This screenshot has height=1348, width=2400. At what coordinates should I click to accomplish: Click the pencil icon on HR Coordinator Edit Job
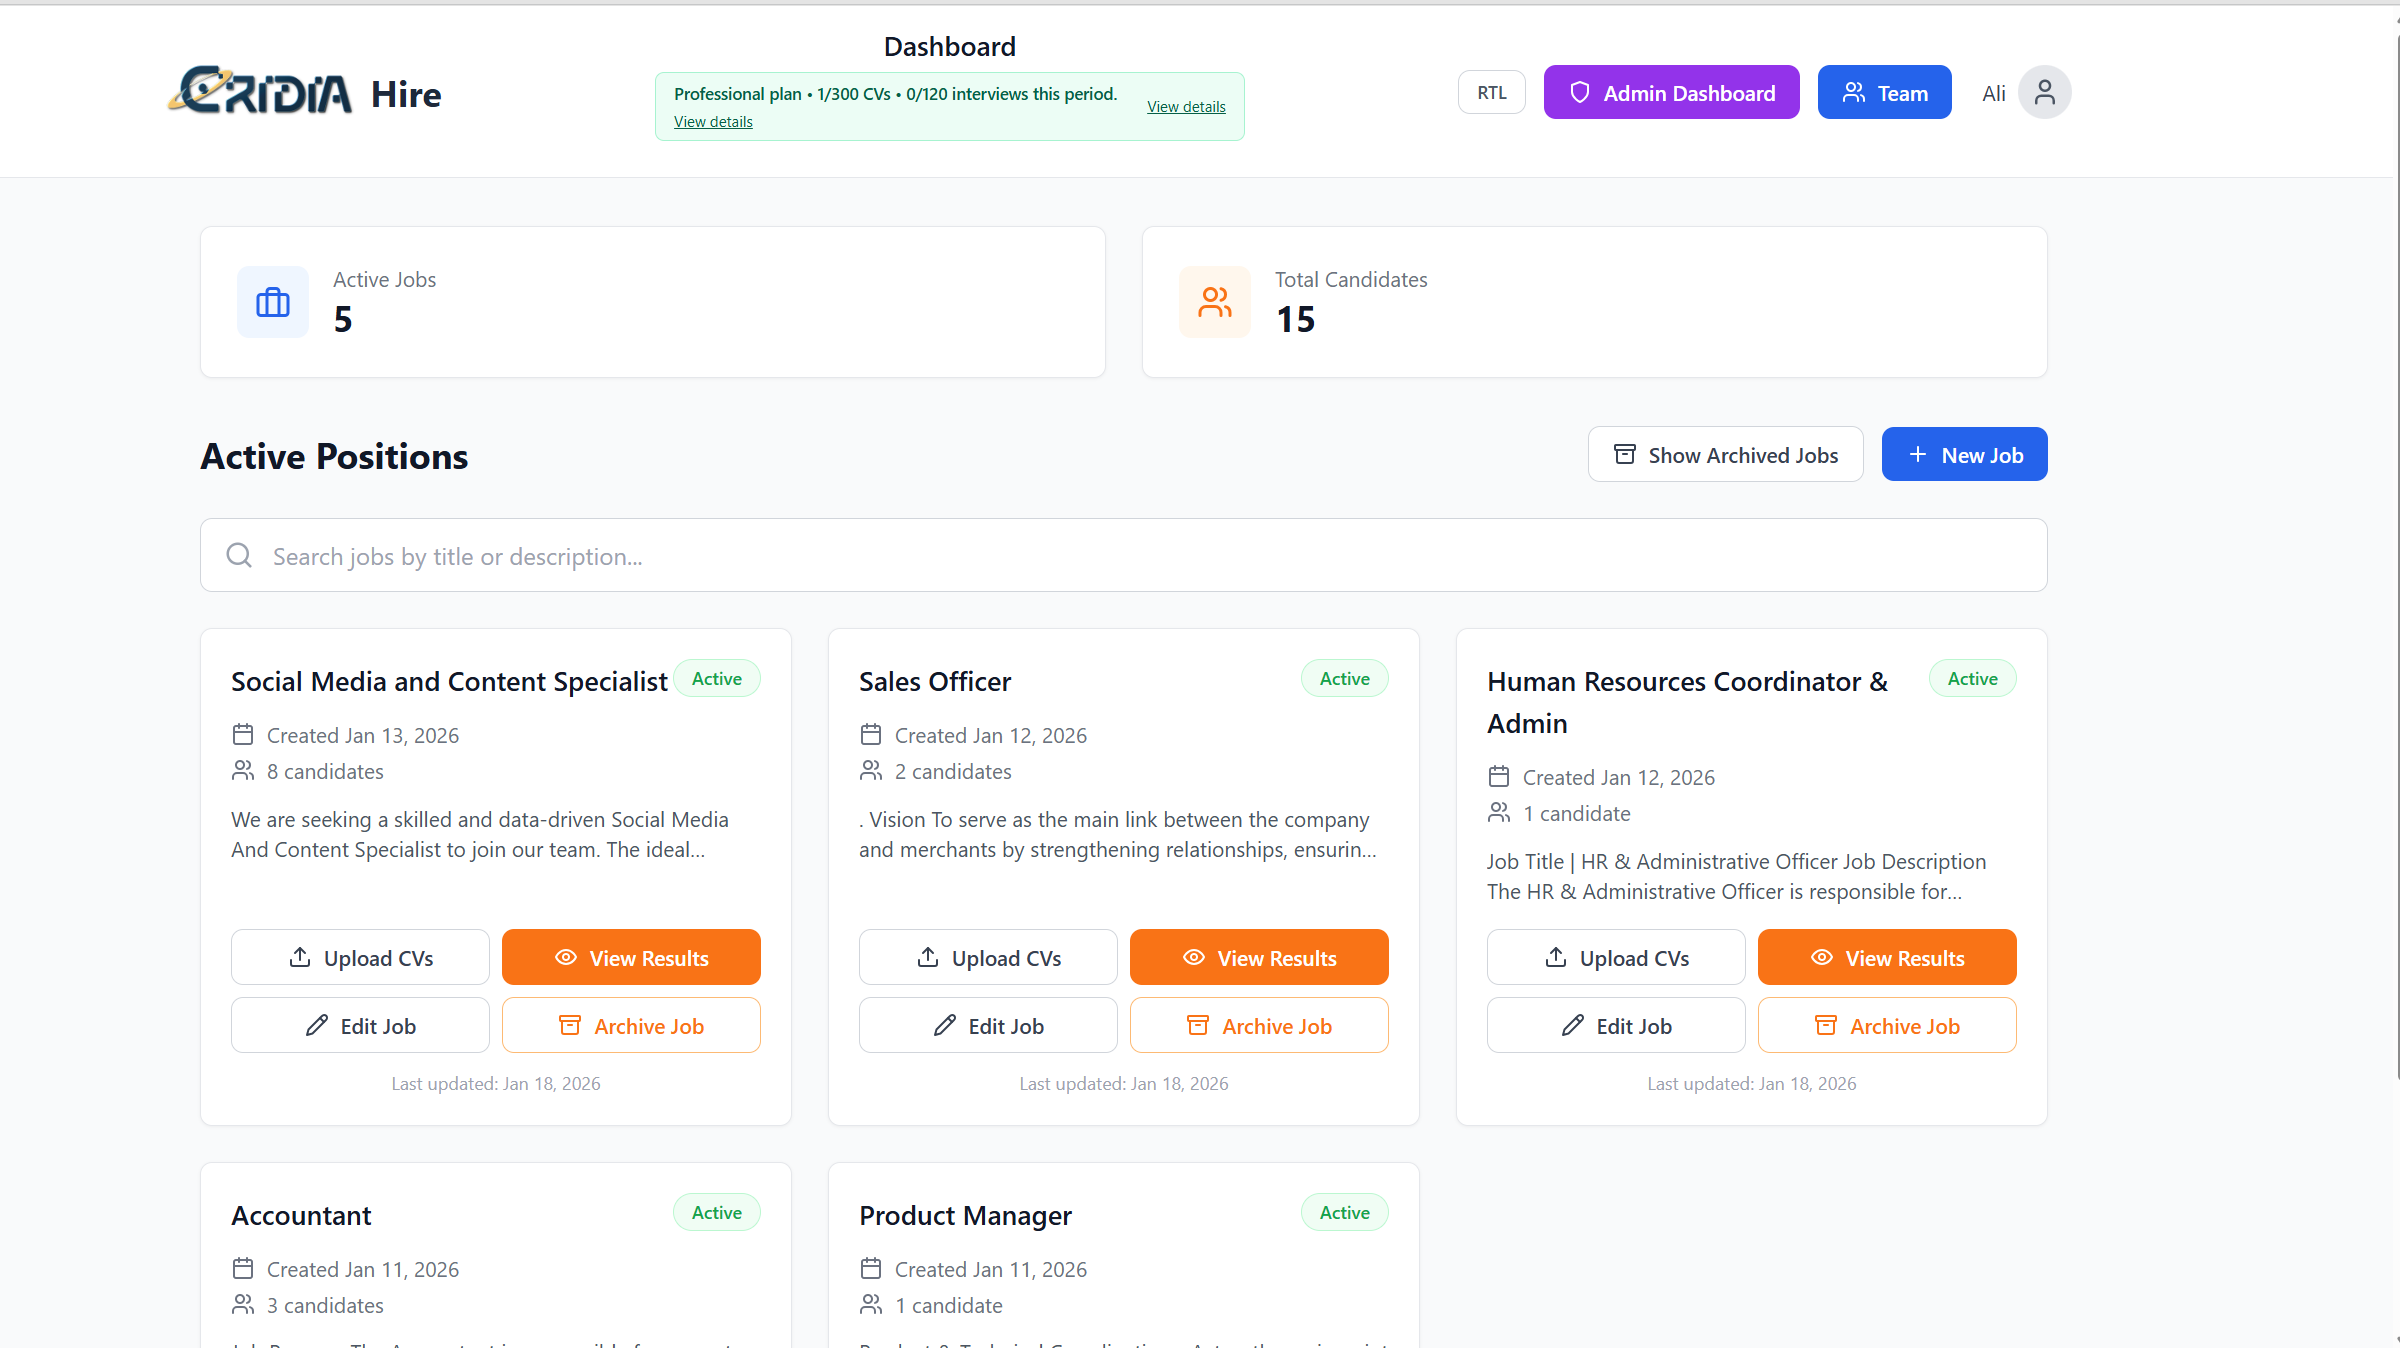(x=1573, y=1025)
